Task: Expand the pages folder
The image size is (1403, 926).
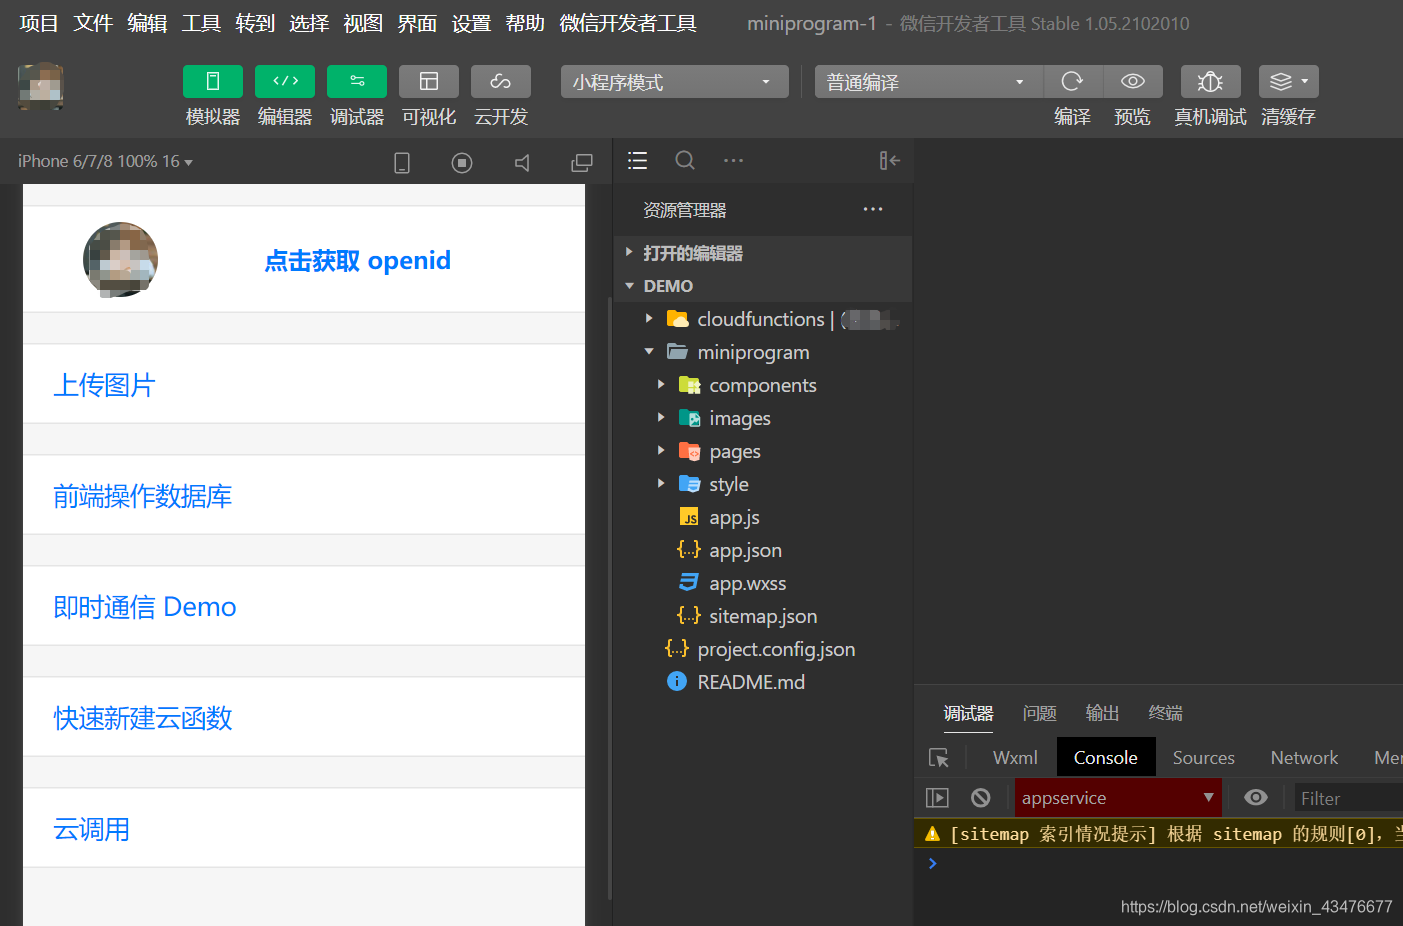Action: (762, 451)
